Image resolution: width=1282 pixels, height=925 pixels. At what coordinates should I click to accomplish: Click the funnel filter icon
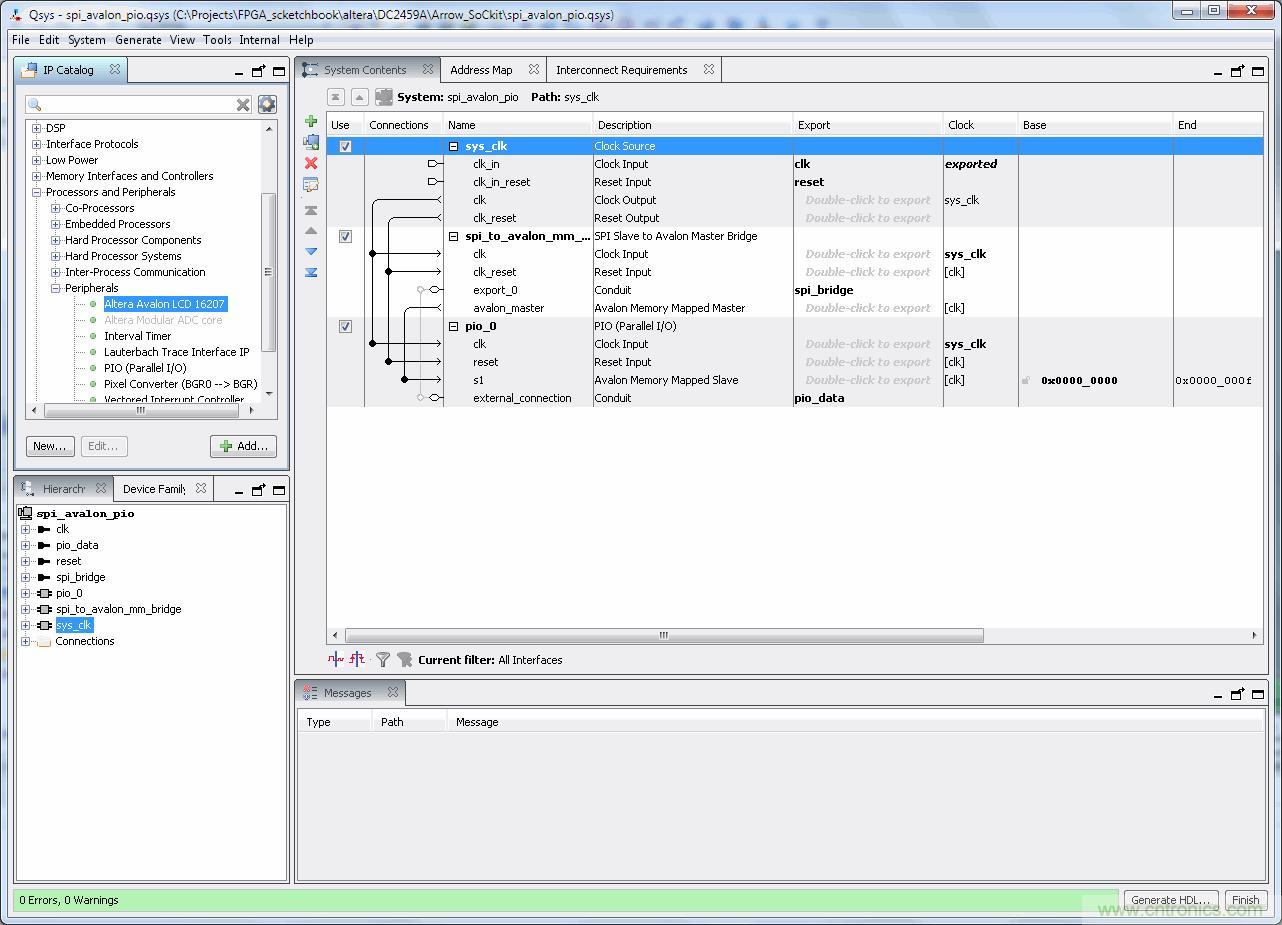point(382,659)
